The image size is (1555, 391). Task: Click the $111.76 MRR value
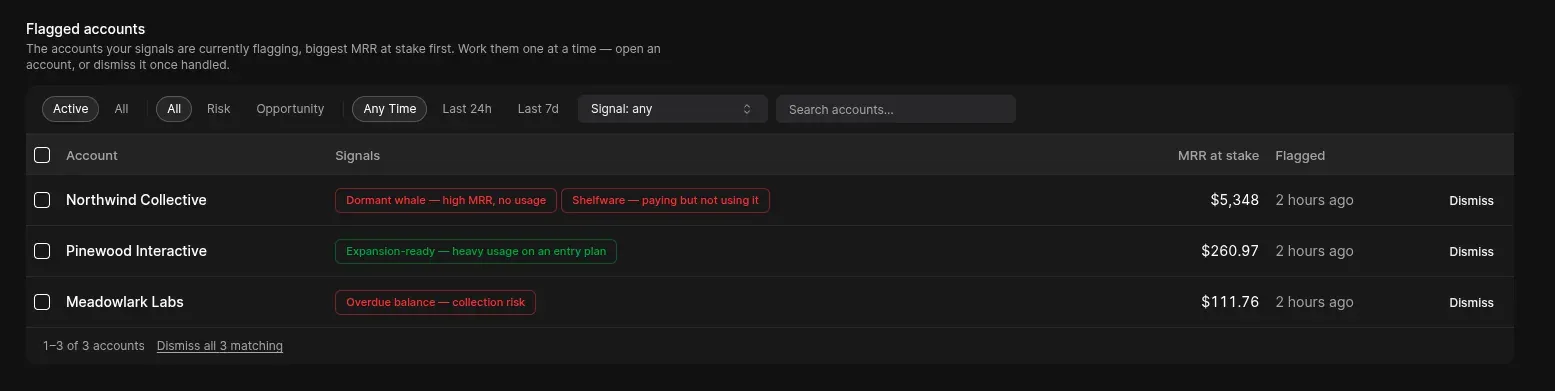point(1231,302)
